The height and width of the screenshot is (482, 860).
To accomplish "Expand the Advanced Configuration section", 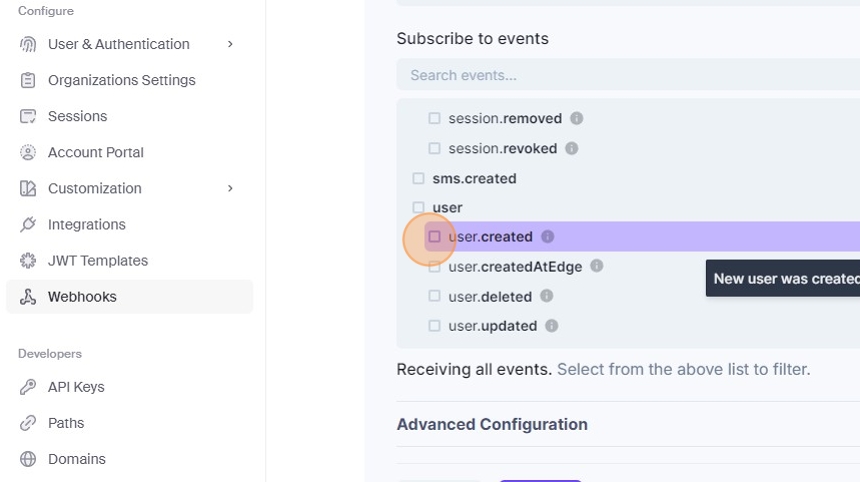I will [492, 424].
